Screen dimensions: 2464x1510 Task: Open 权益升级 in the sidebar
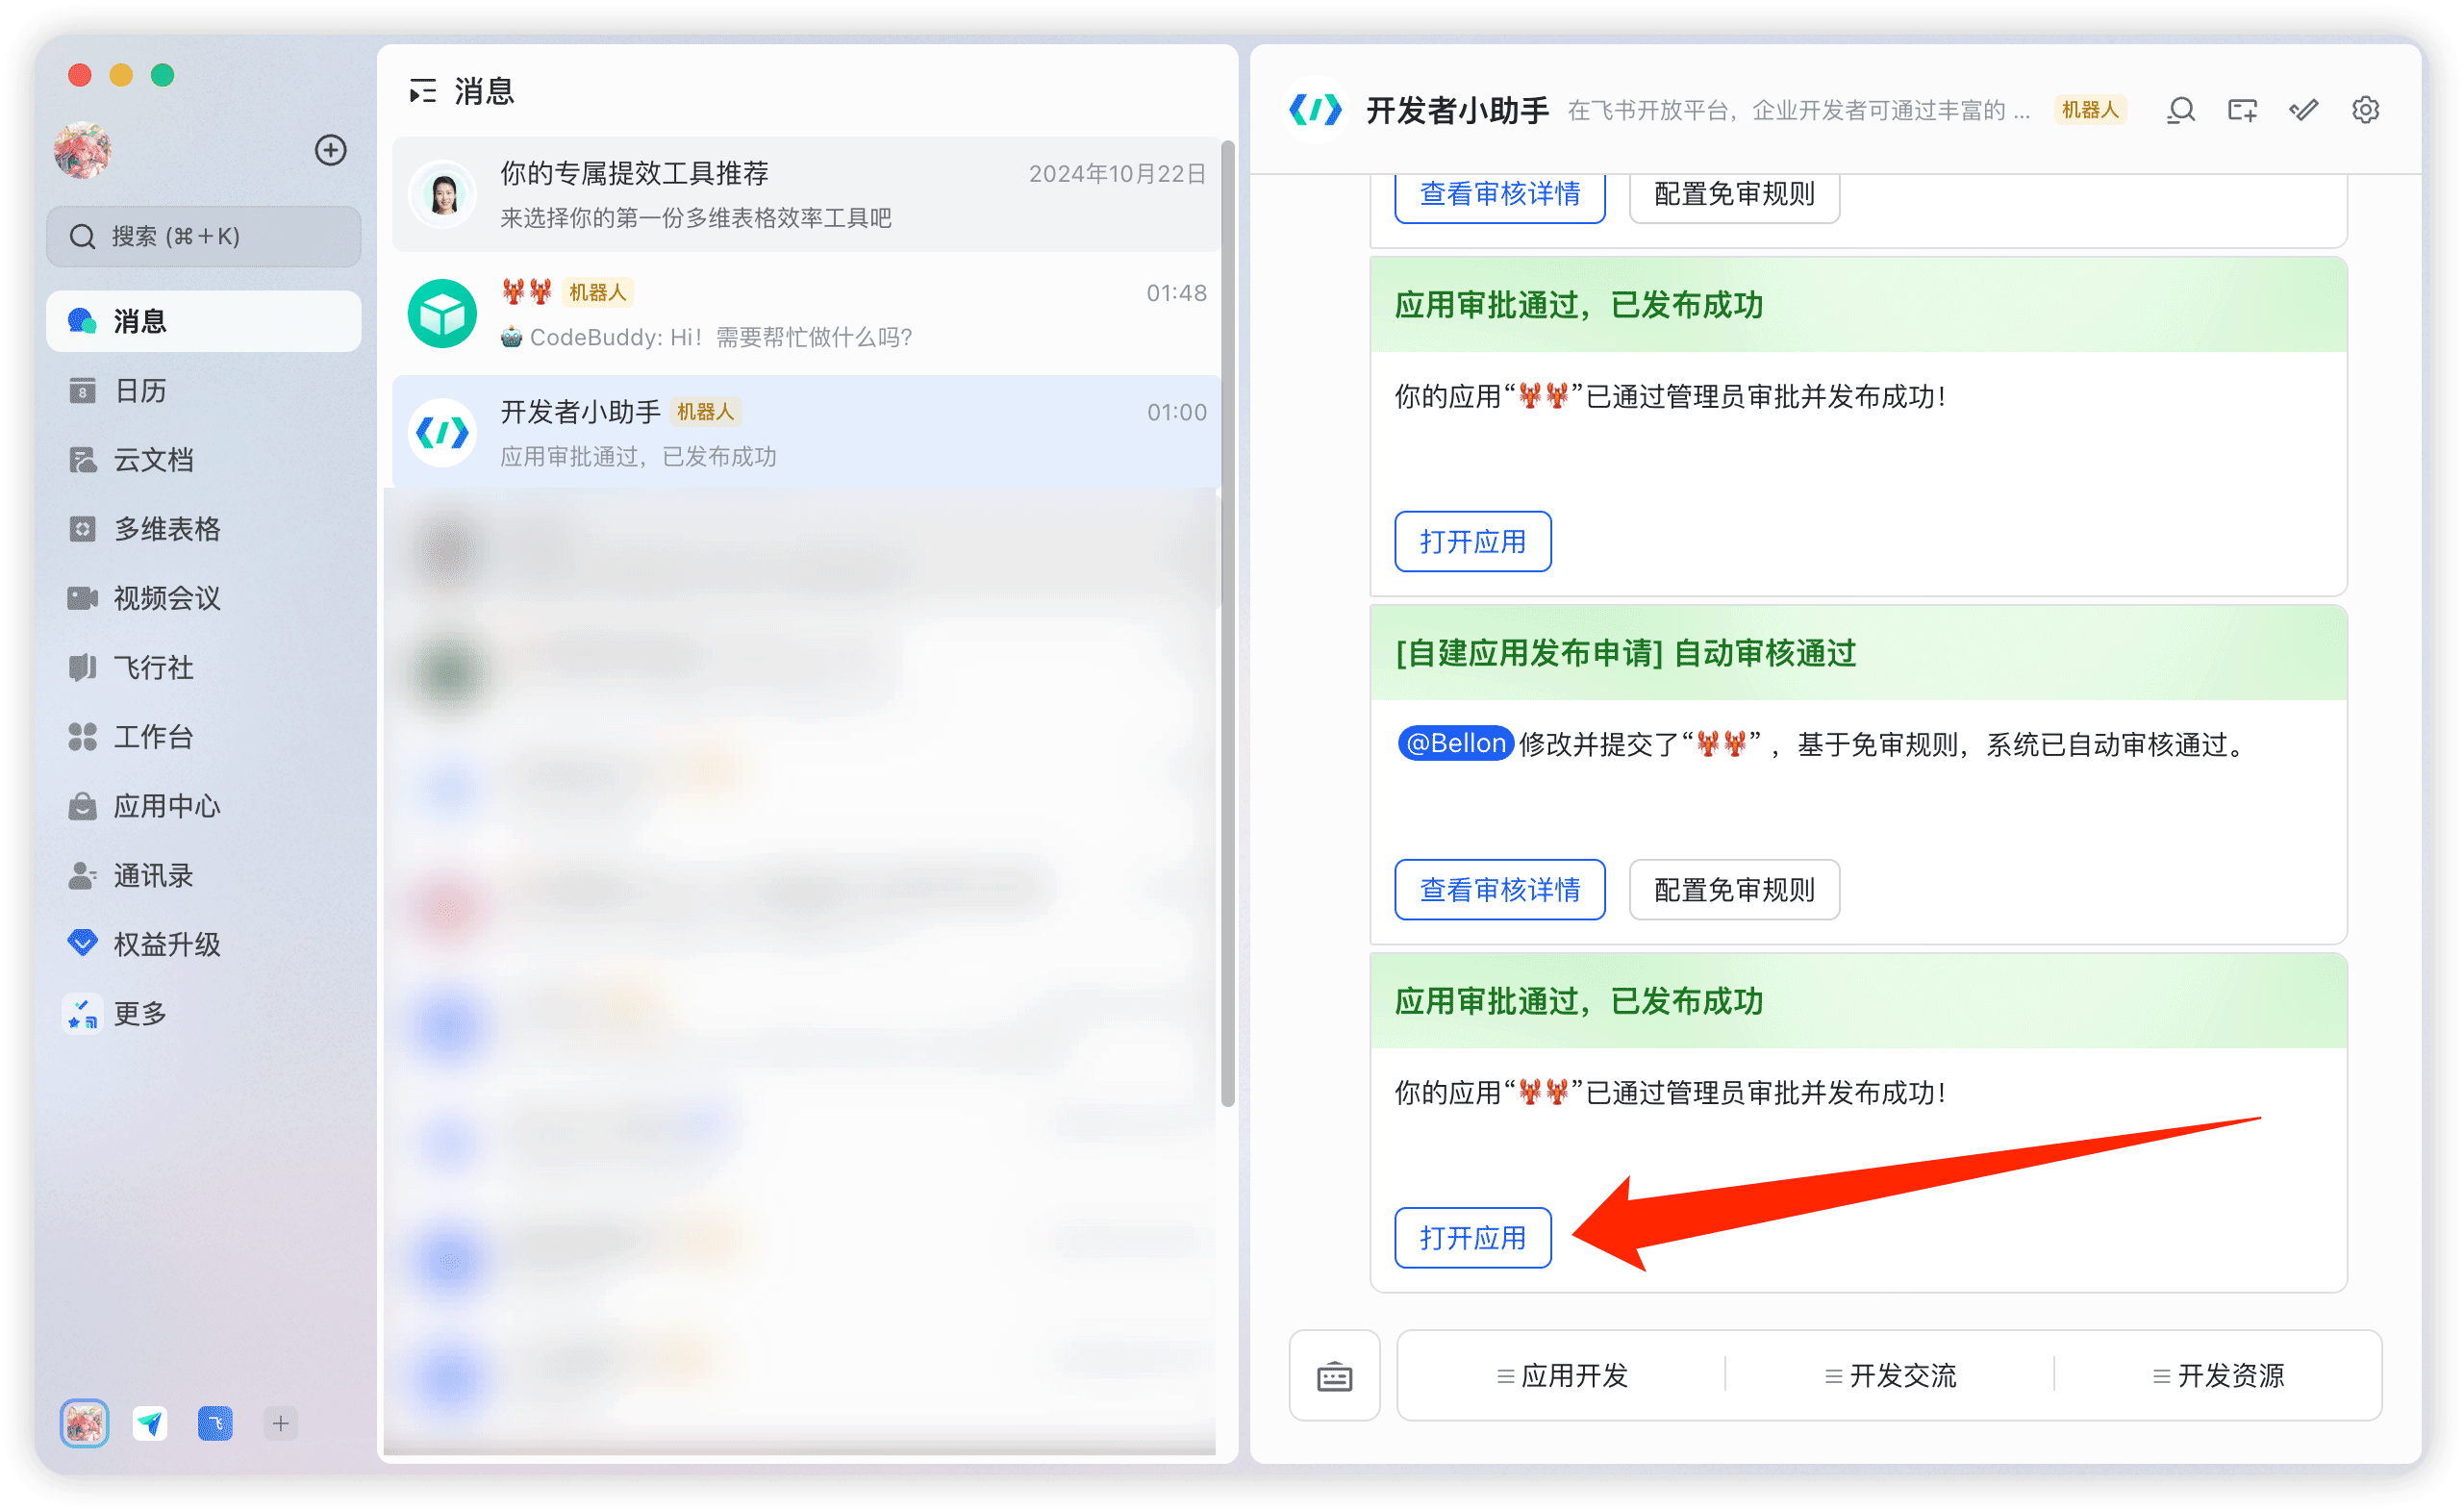(167, 944)
